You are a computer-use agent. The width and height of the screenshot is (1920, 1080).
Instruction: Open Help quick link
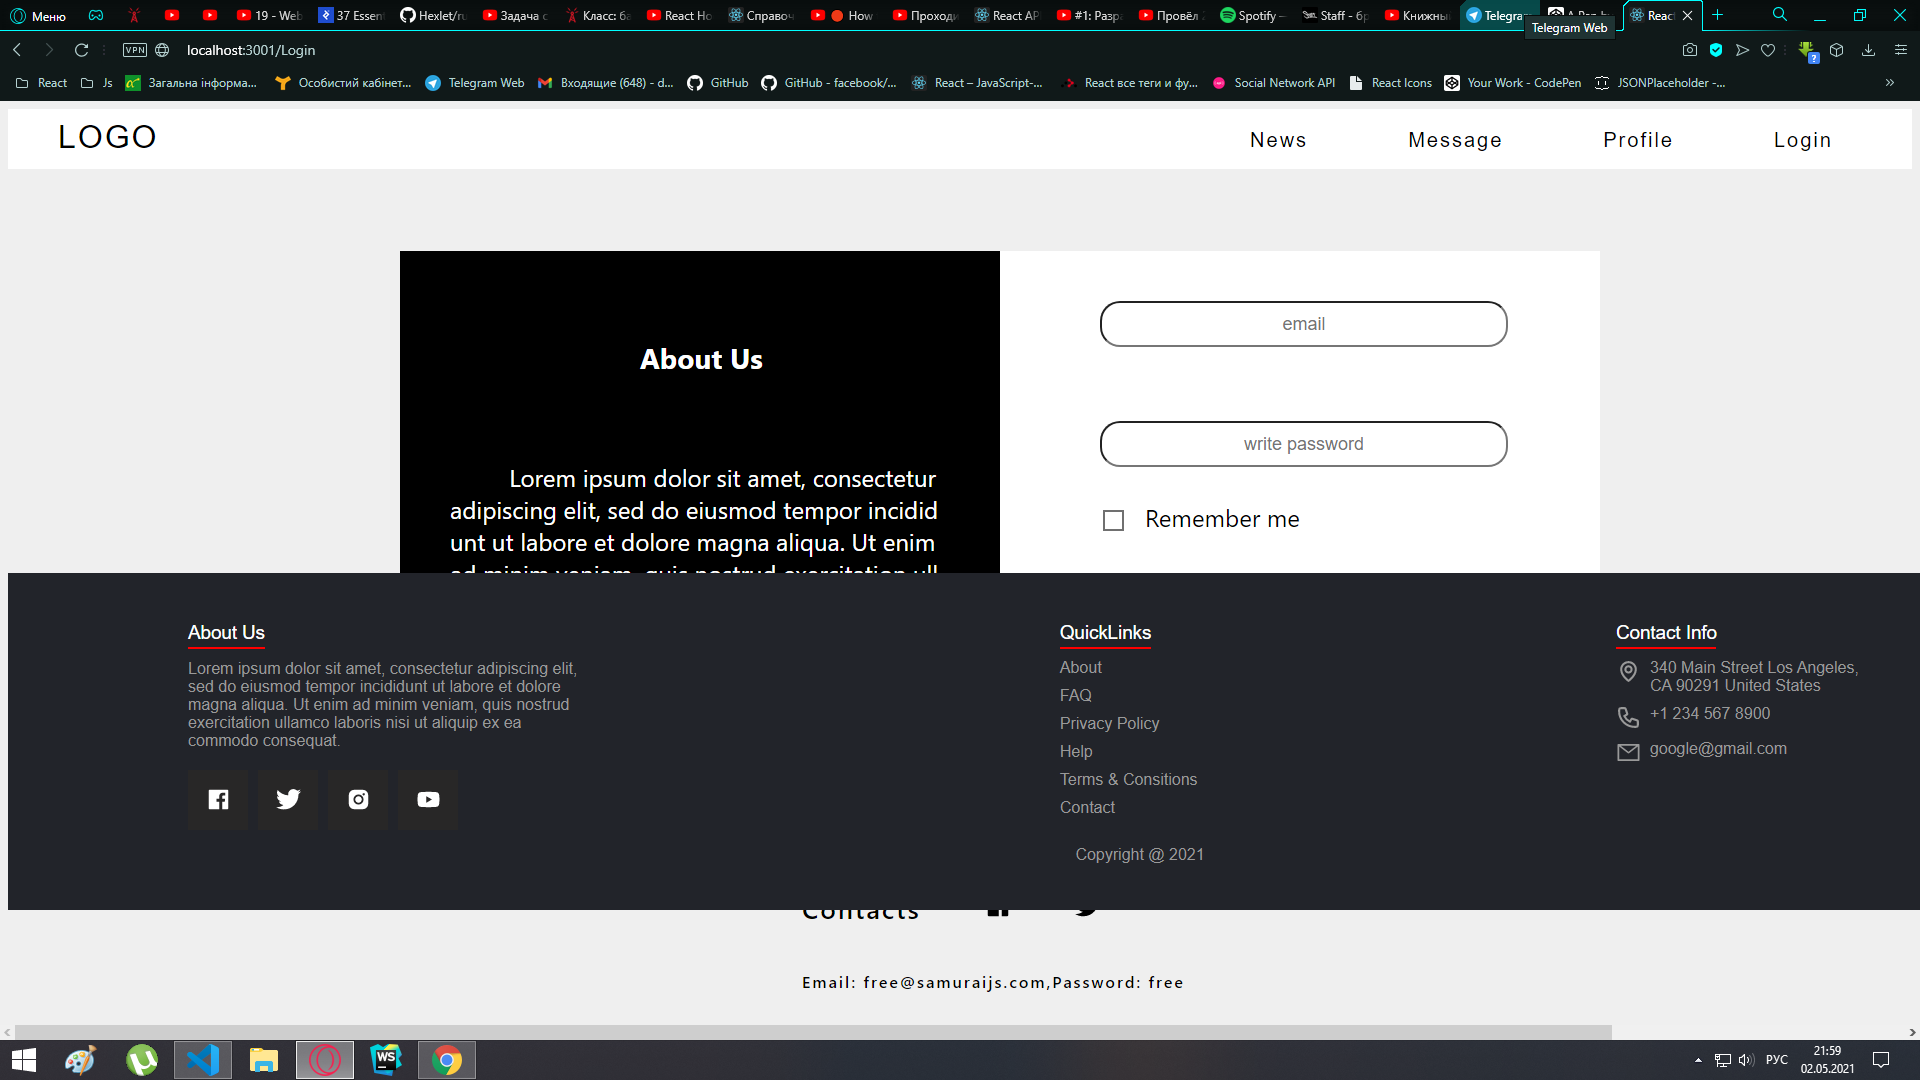coord(1076,751)
